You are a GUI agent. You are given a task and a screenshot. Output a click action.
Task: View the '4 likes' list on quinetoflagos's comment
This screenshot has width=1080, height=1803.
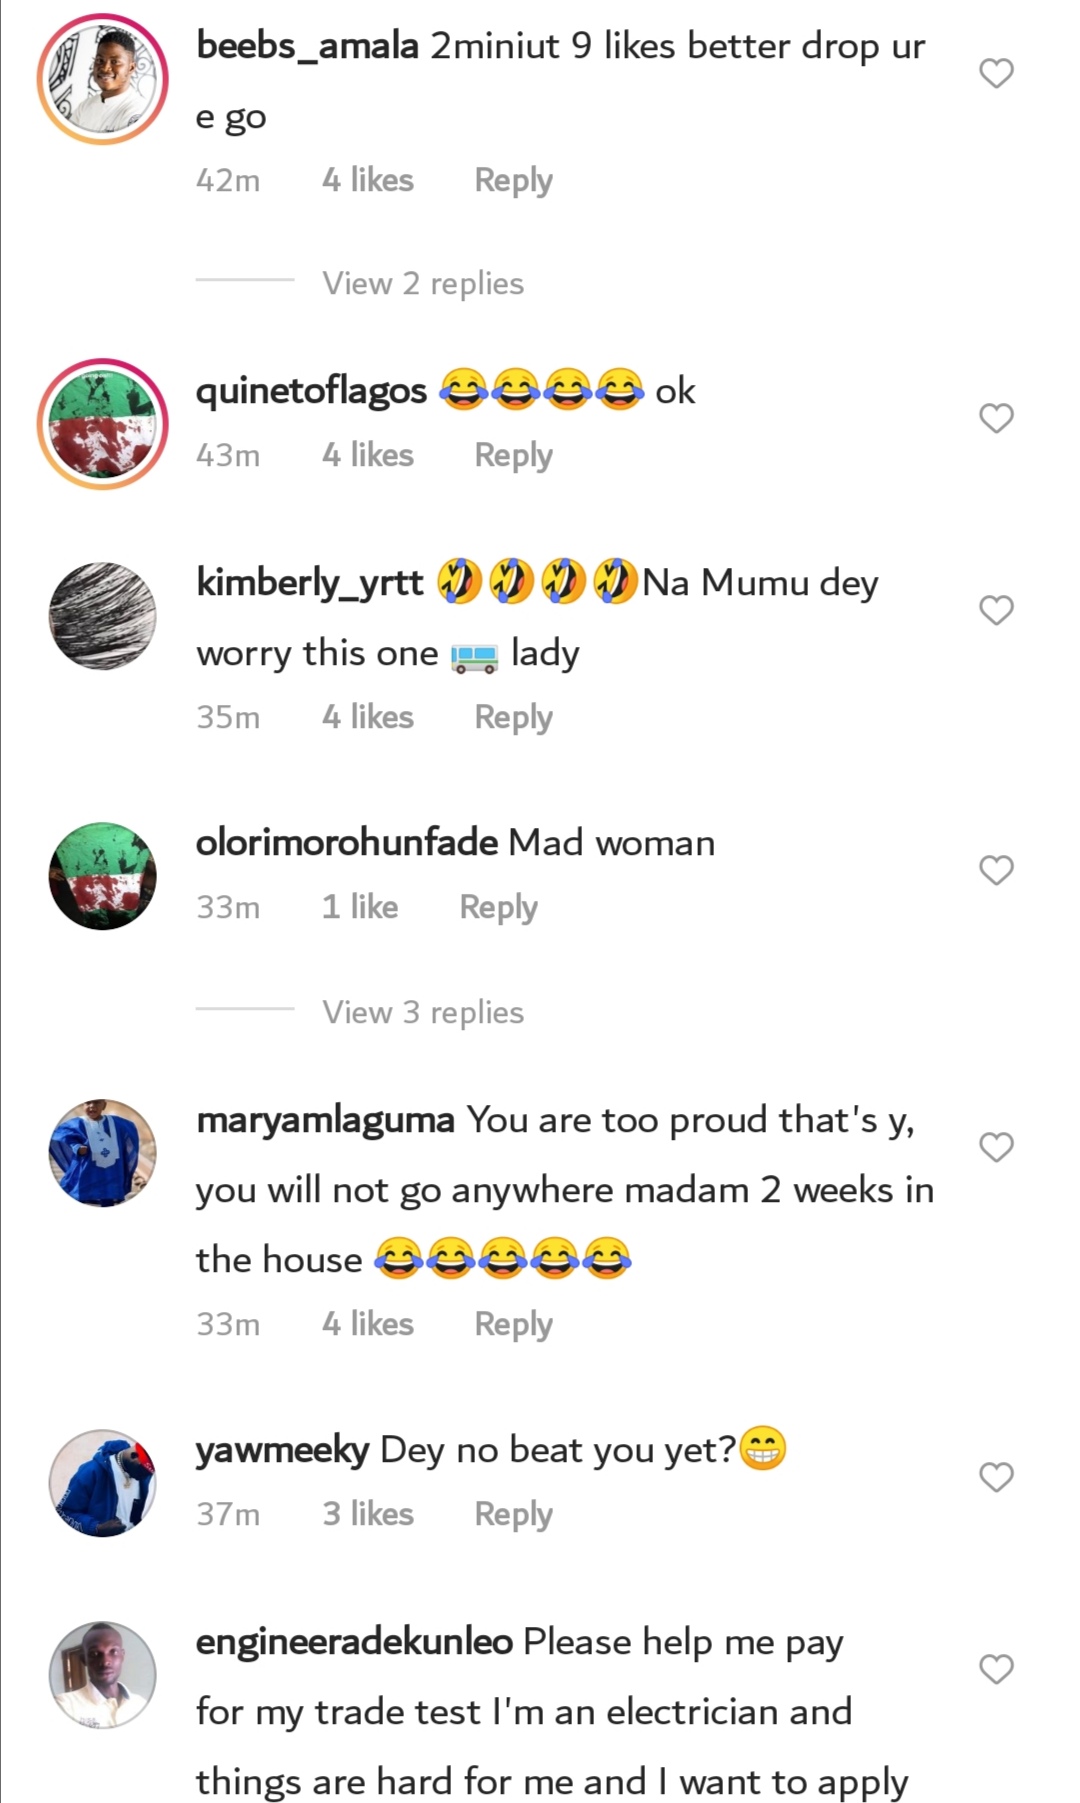coord(367,455)
